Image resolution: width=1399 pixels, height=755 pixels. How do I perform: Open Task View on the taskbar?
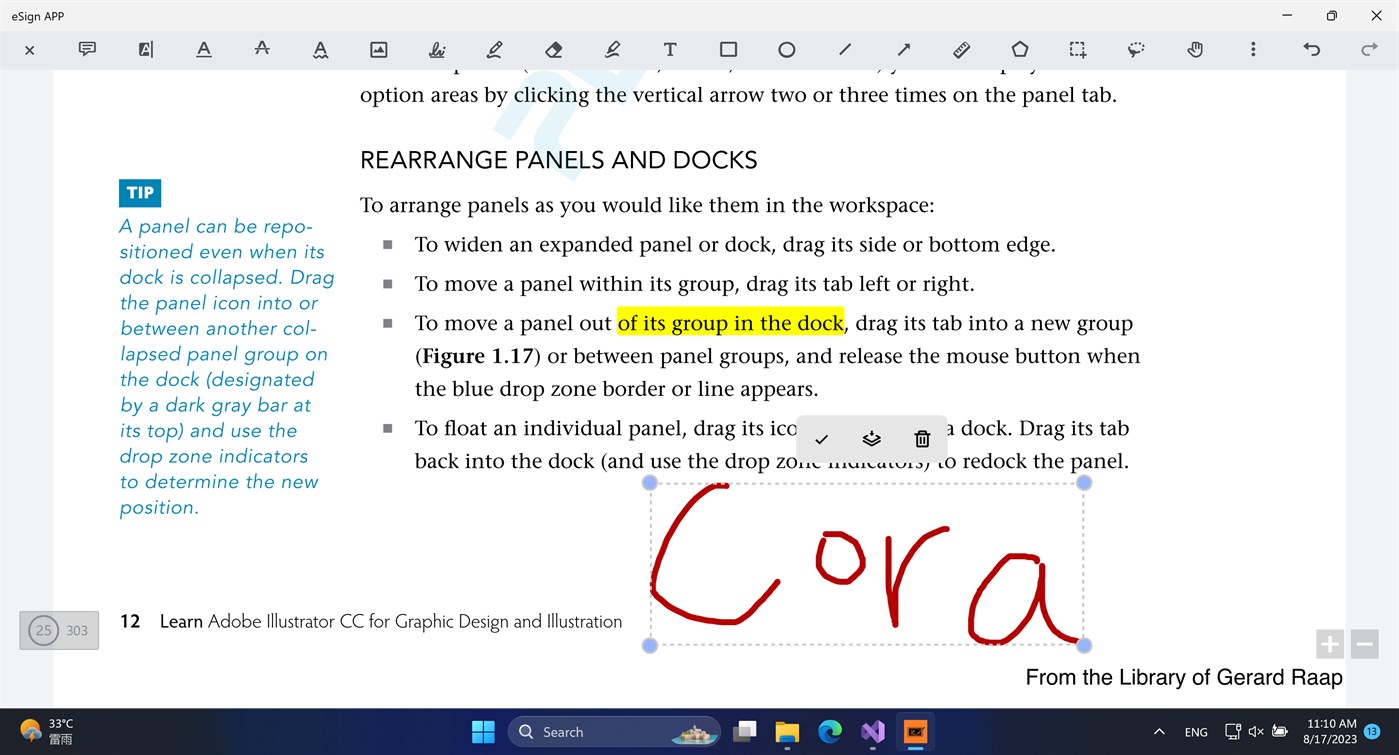[744, 732]
